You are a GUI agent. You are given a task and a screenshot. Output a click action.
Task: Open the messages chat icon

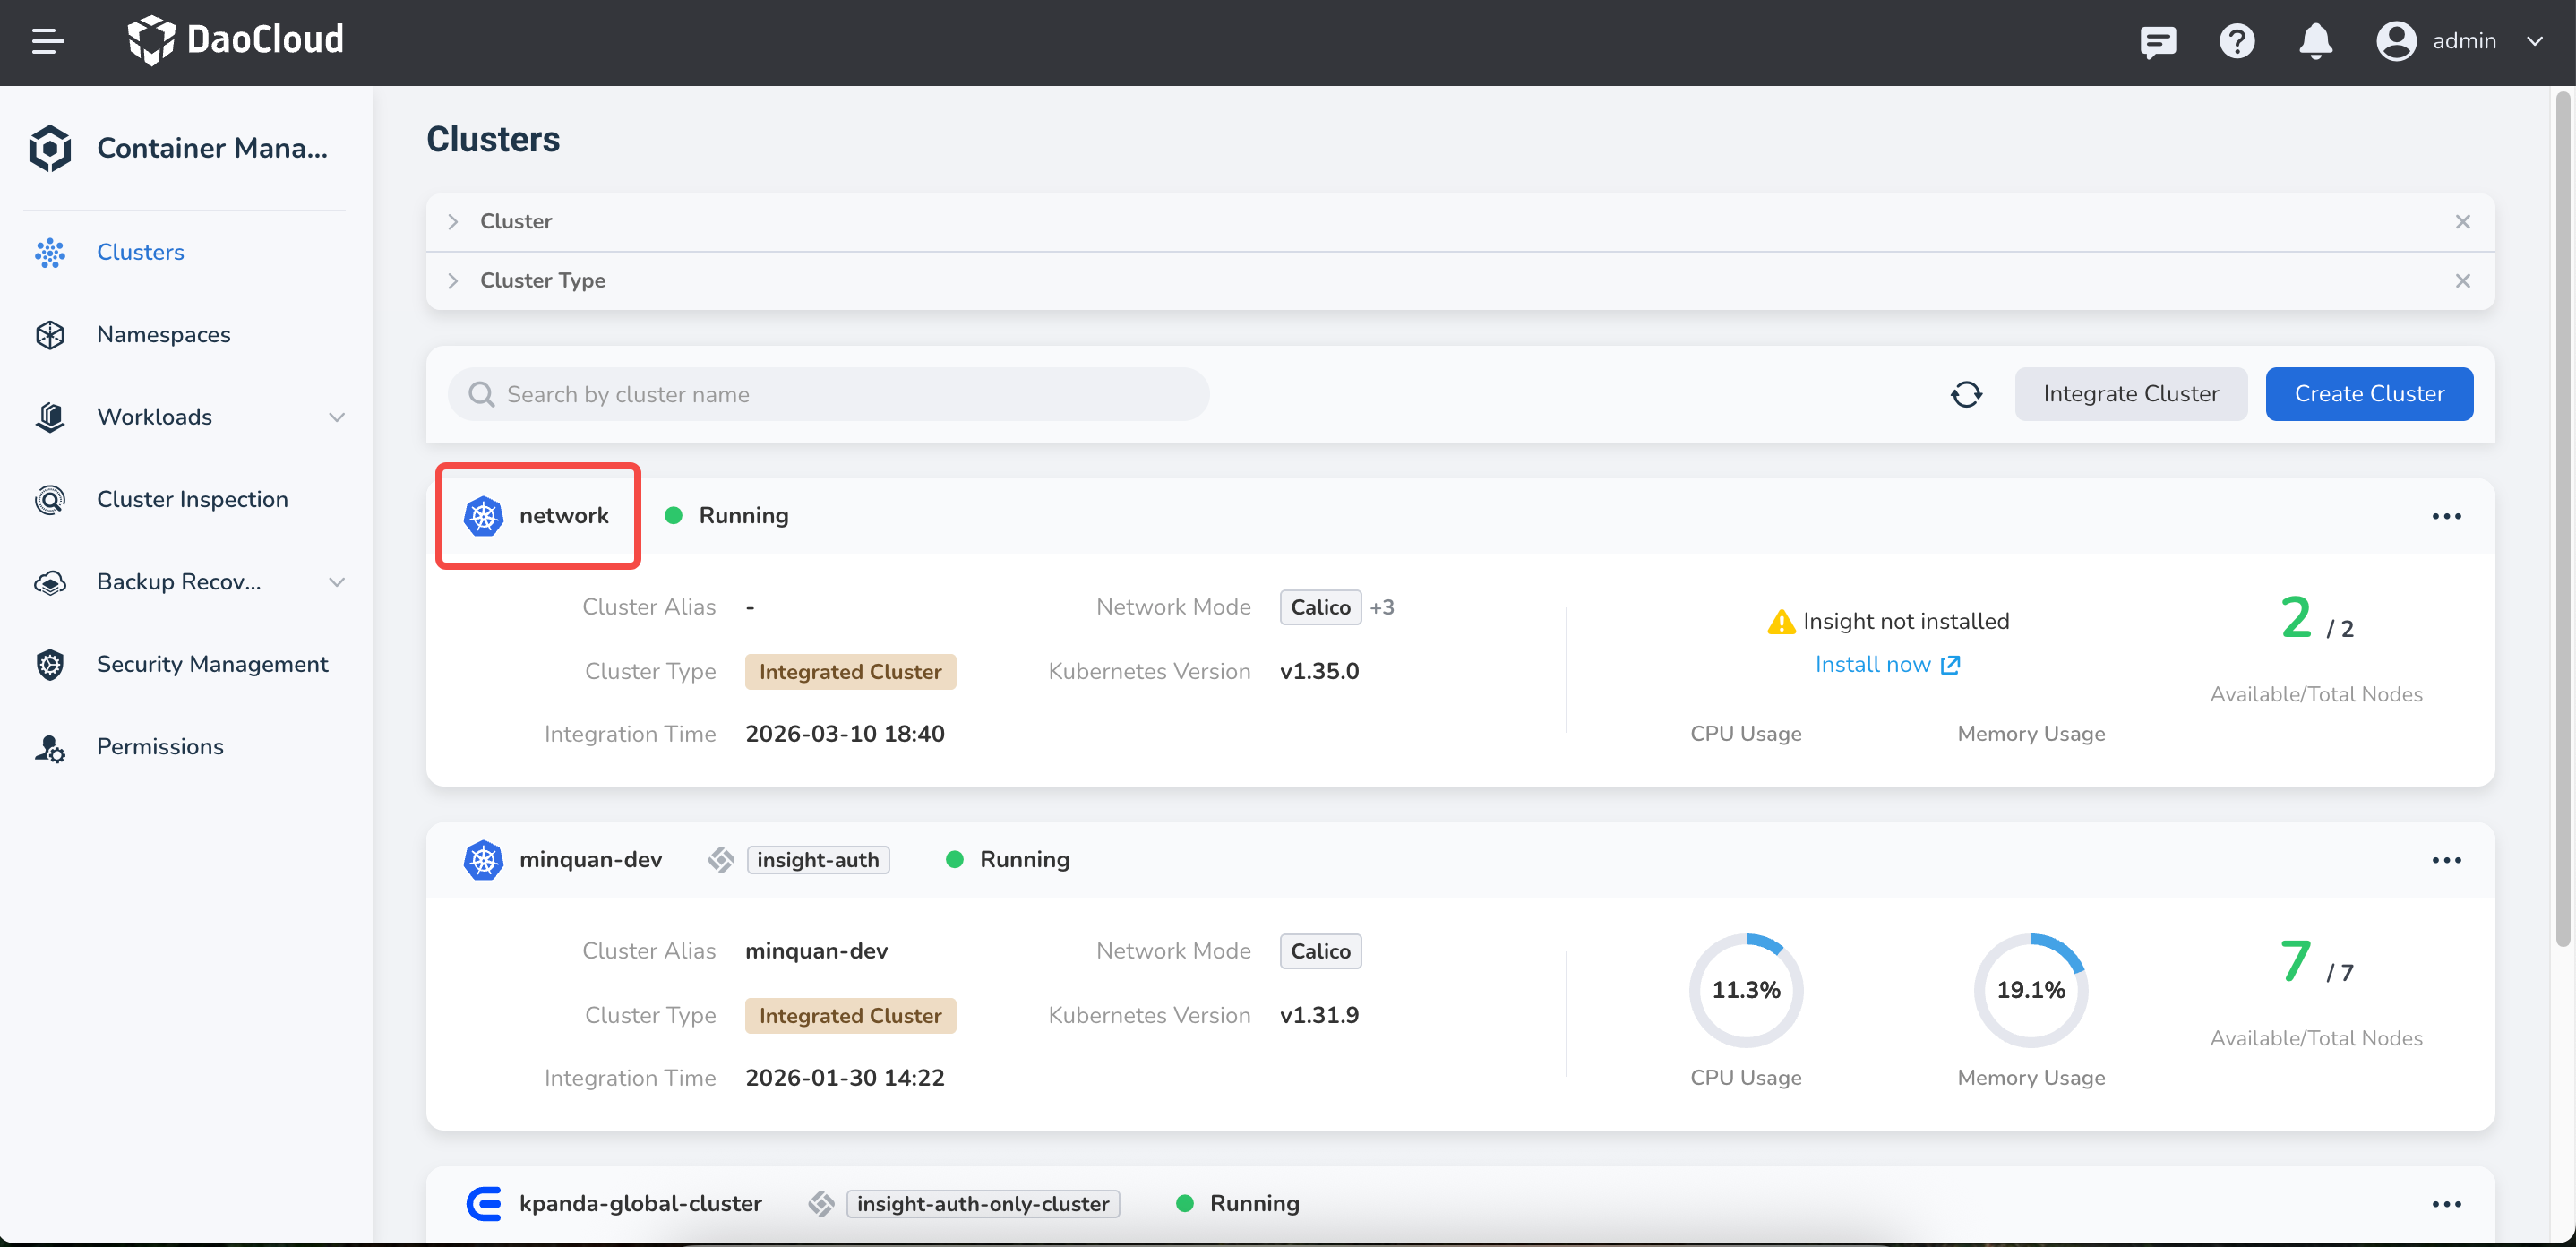point(2157,41)
